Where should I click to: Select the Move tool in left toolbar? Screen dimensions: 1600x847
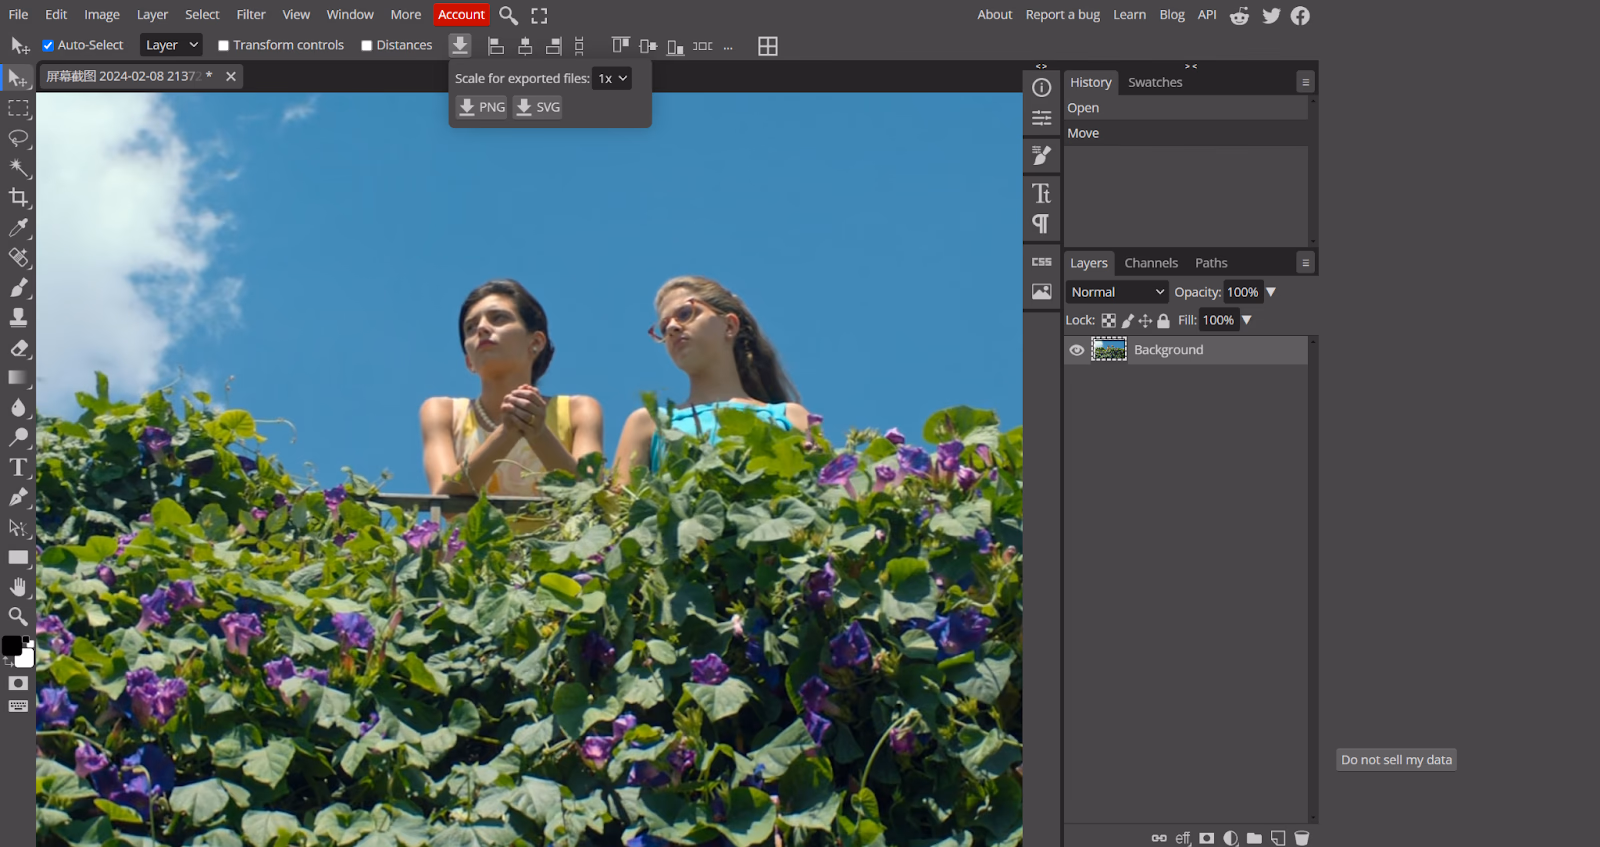click(18, 78)
